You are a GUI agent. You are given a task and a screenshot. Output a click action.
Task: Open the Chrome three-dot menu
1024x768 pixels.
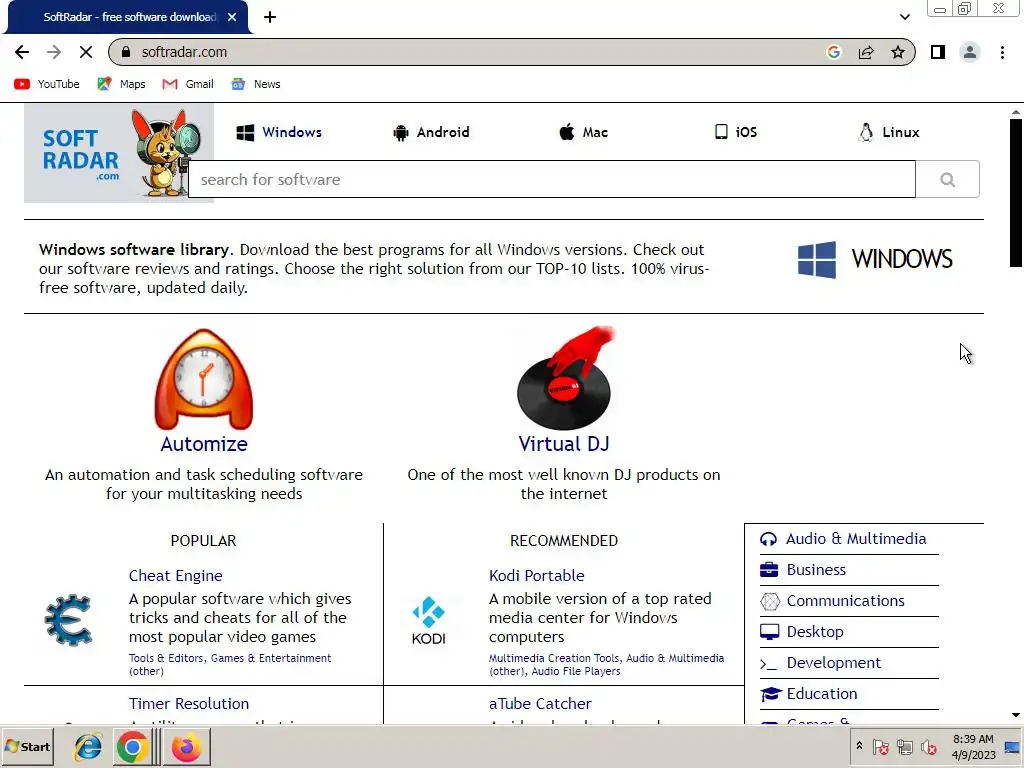click(x=1002, y=52)
